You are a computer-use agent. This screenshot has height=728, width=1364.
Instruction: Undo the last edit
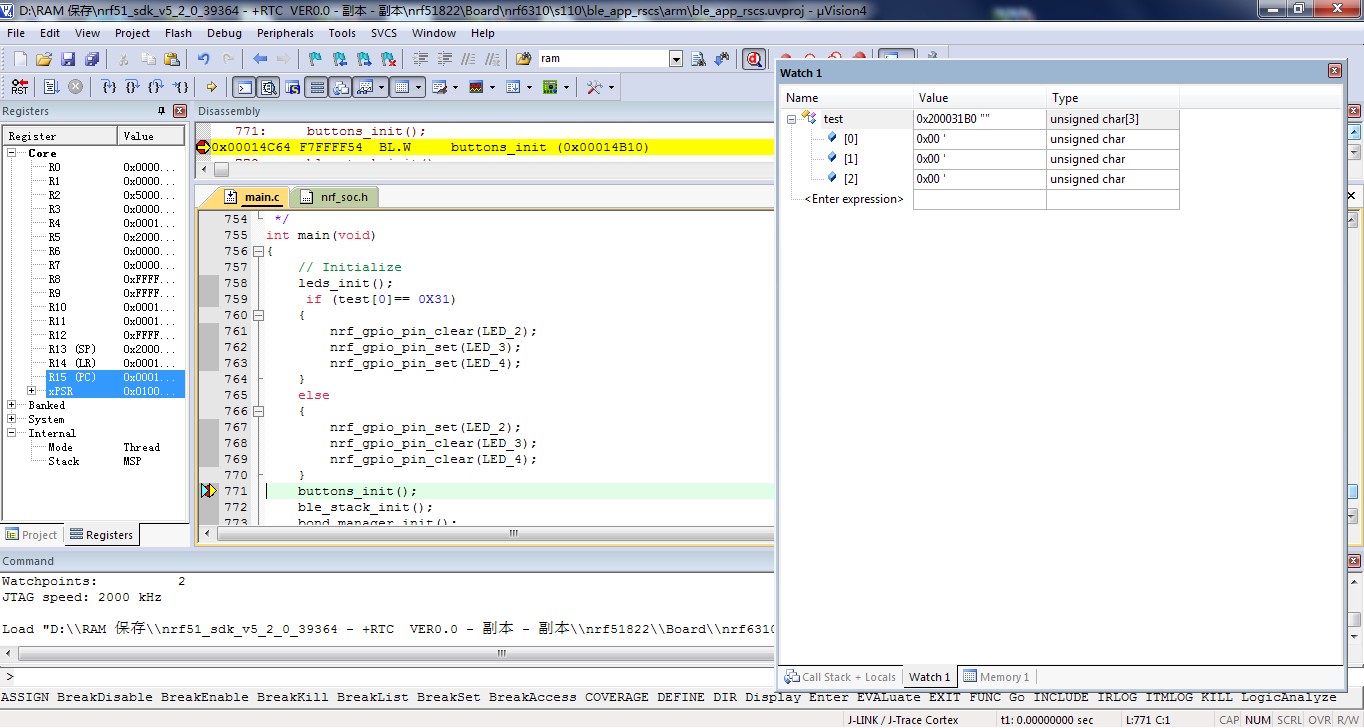(x=204, y=59)
